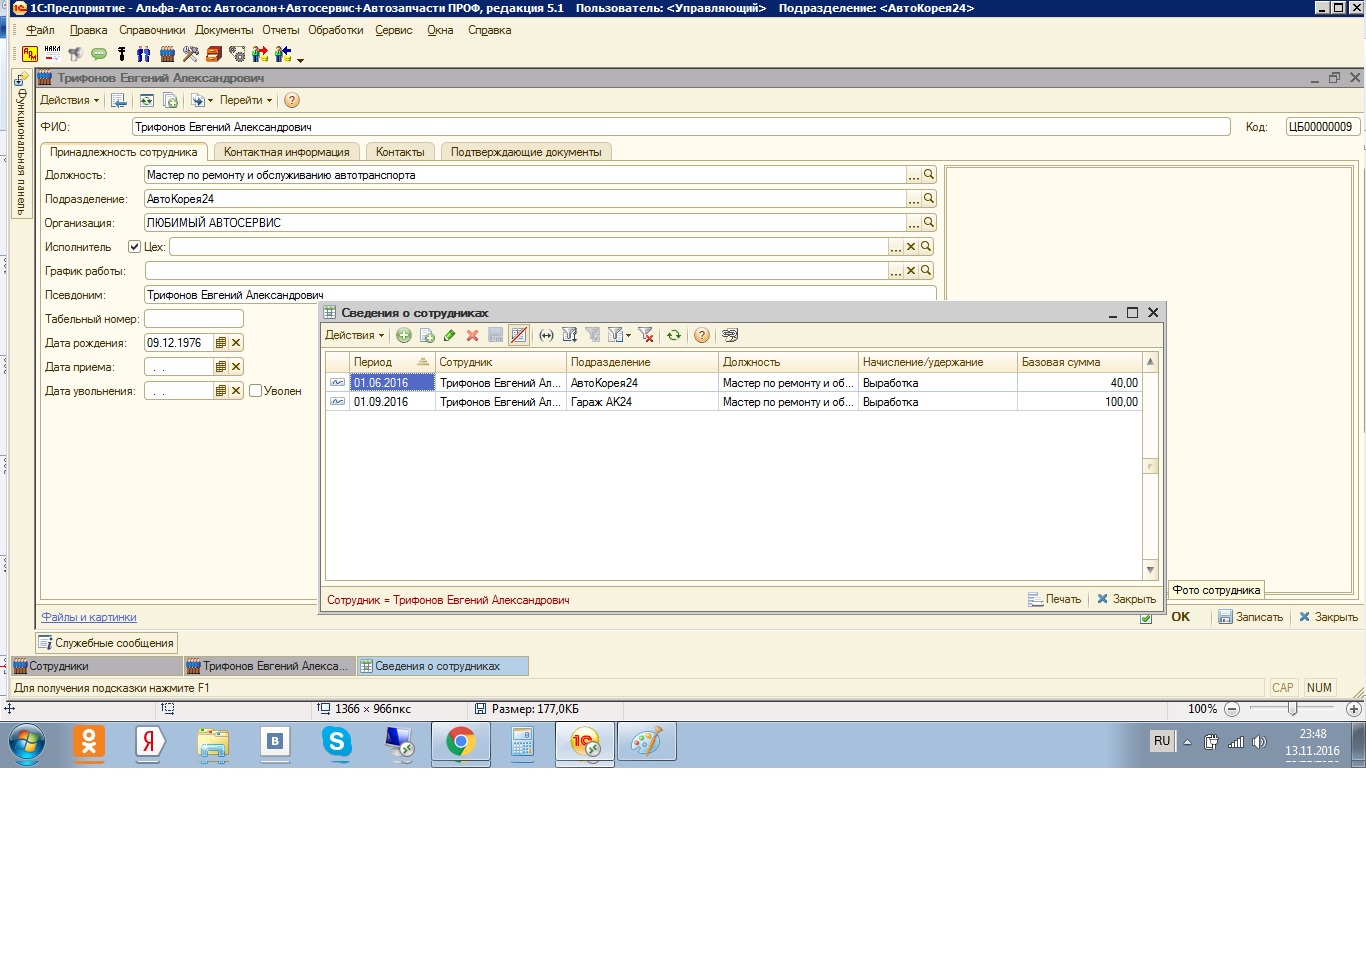Click the Служебные сообщения button

(107, 643)
